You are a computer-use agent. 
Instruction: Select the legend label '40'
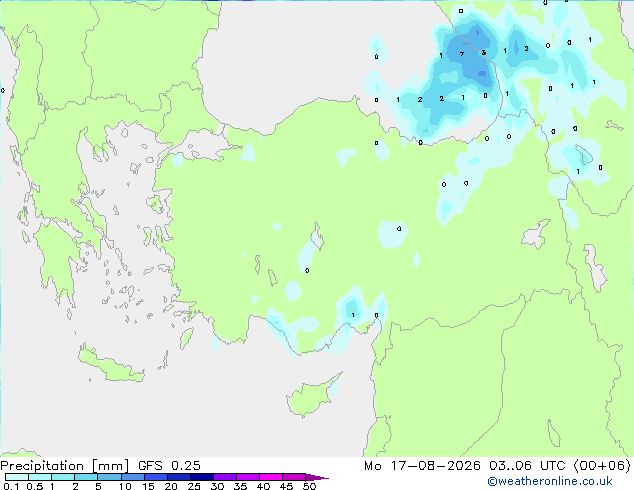click(x=263, y=486)
